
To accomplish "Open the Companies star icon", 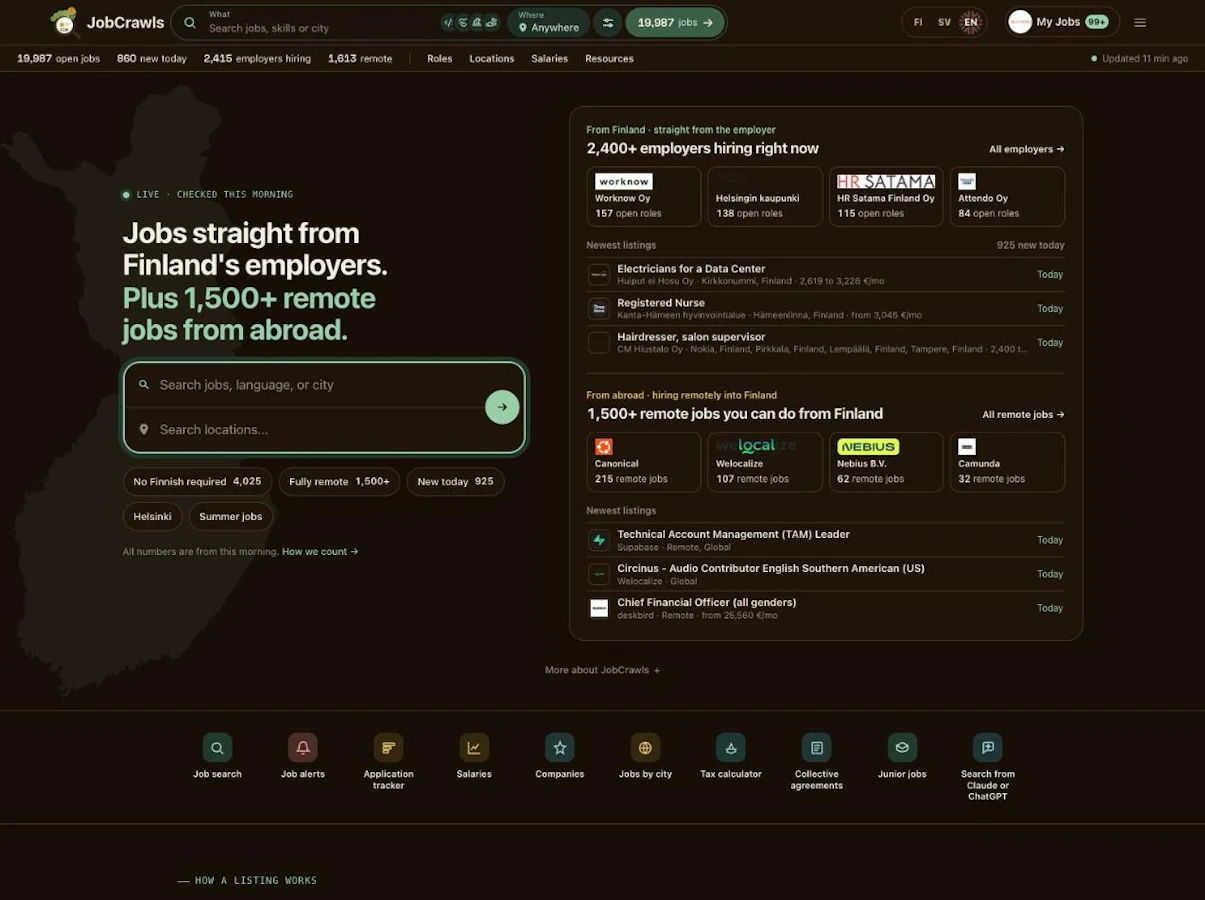I will tap(560, 747).
